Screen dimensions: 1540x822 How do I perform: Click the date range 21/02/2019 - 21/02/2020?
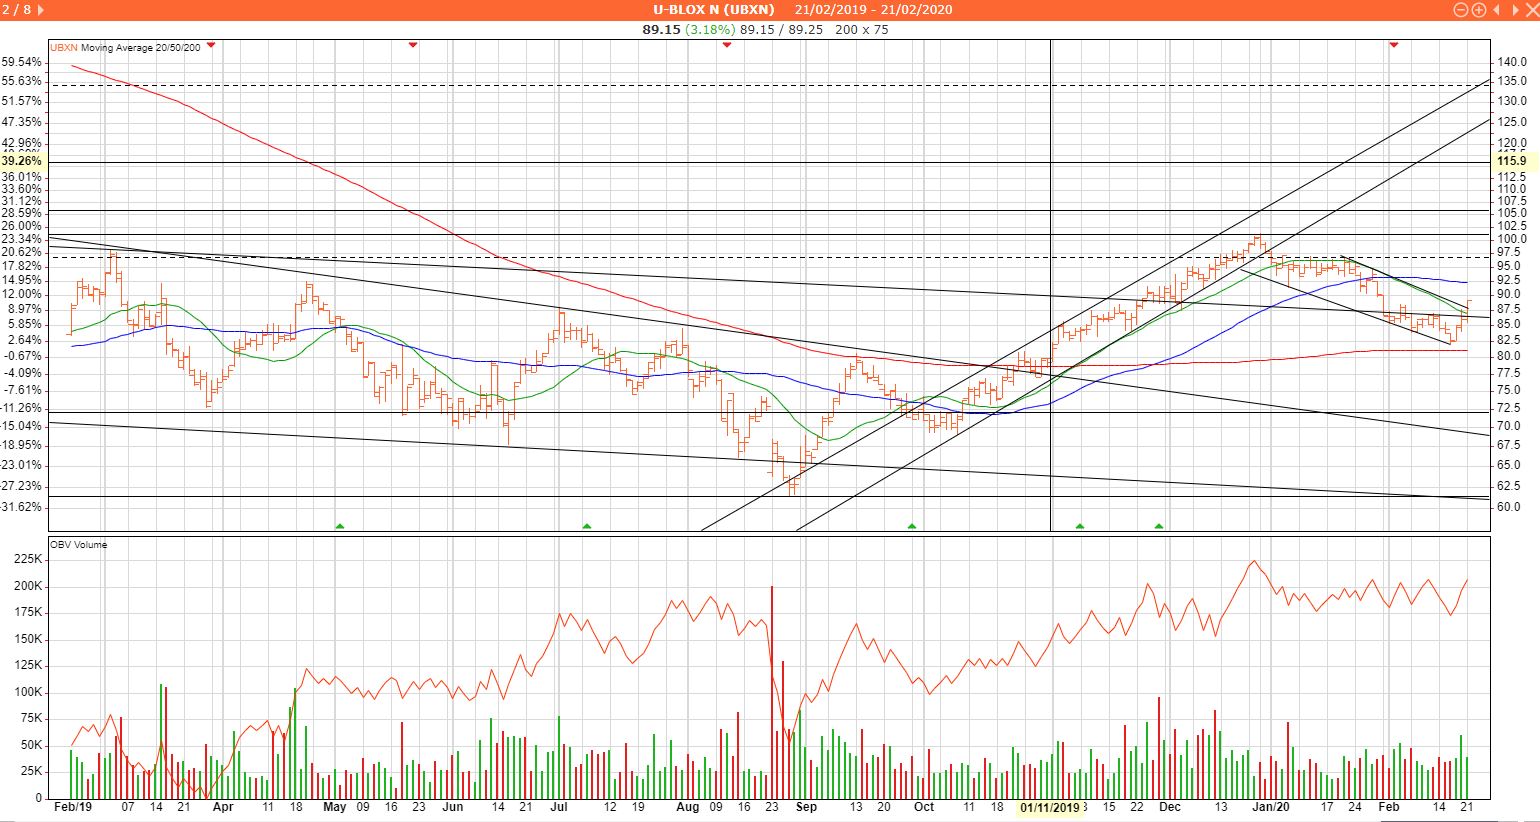[873, 9]
